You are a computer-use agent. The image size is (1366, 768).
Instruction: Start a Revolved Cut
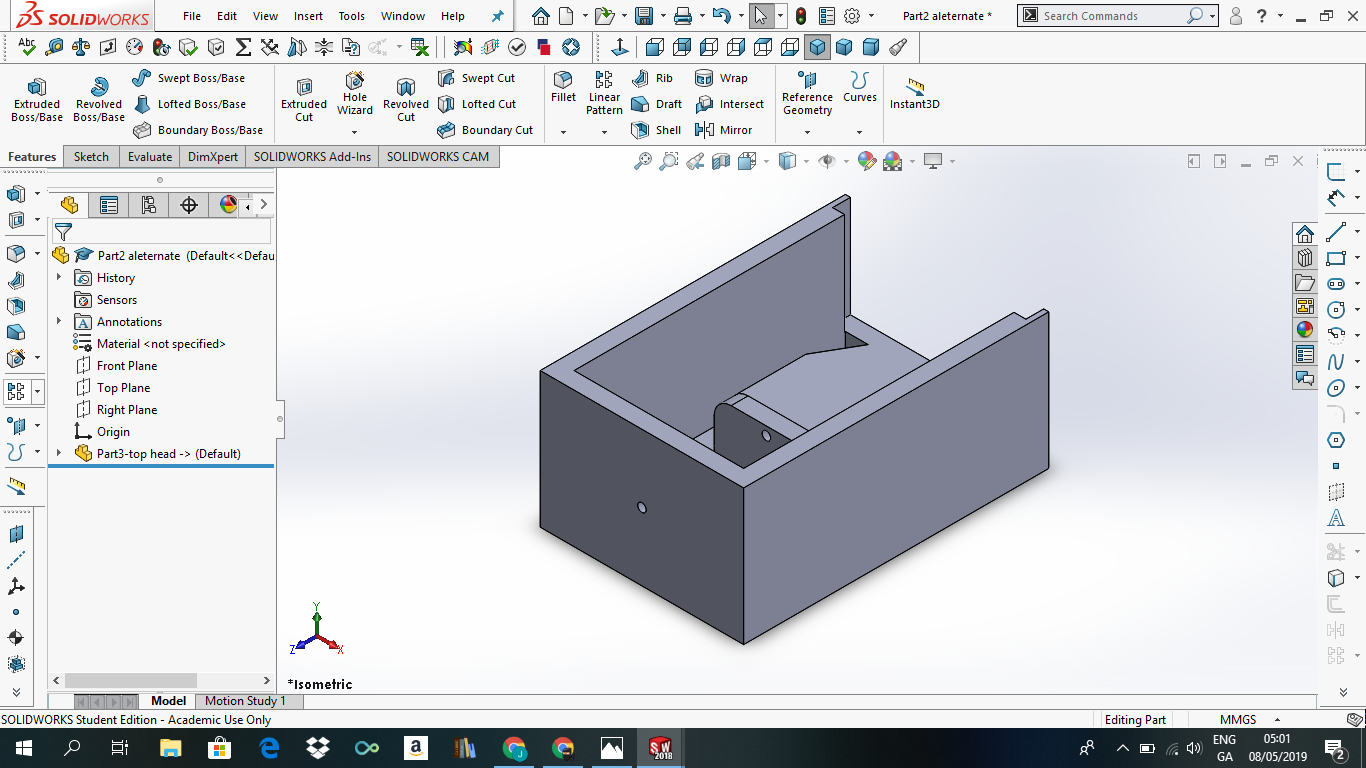[406, 100]
